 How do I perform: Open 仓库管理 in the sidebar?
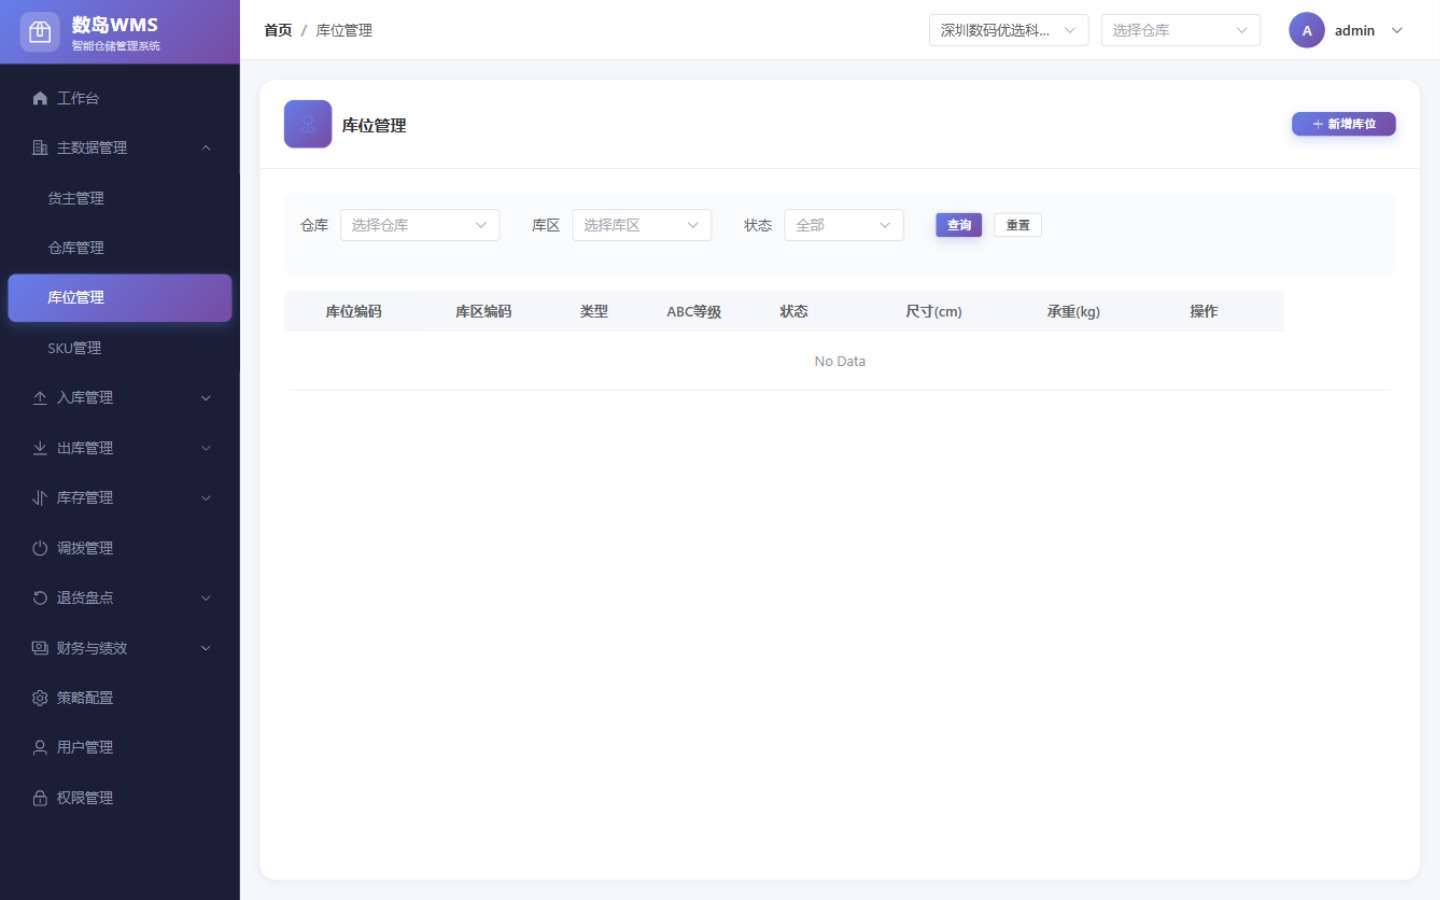coord(120,248)
